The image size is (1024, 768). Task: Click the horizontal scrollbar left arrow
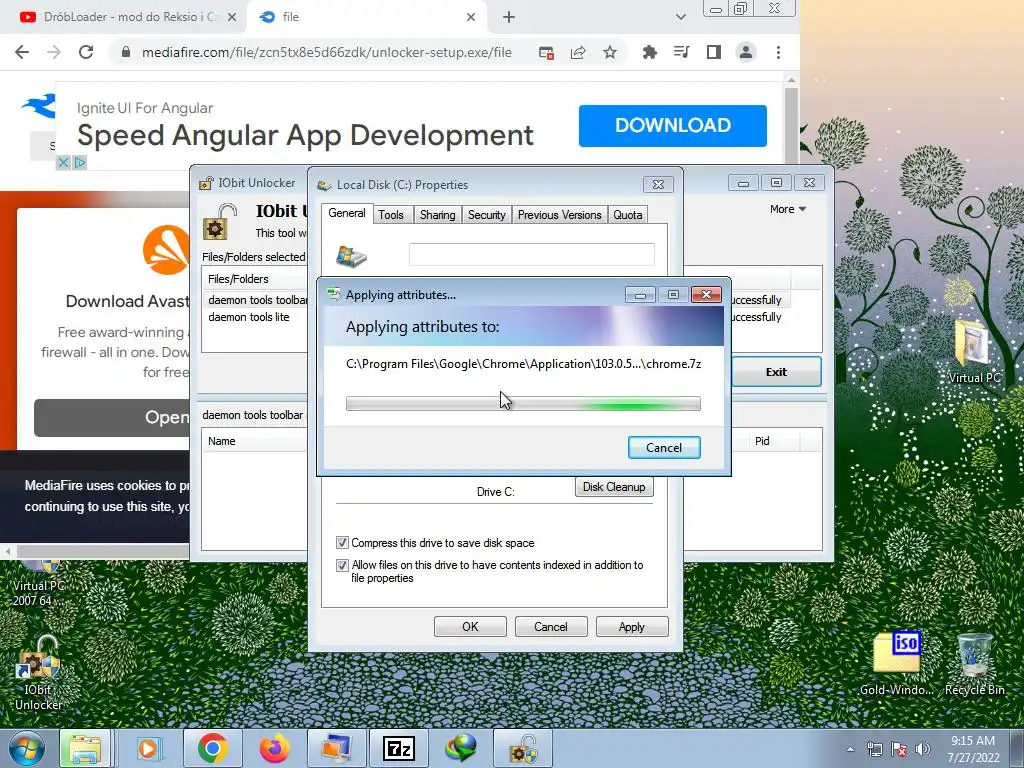click(x=8, y=552)
